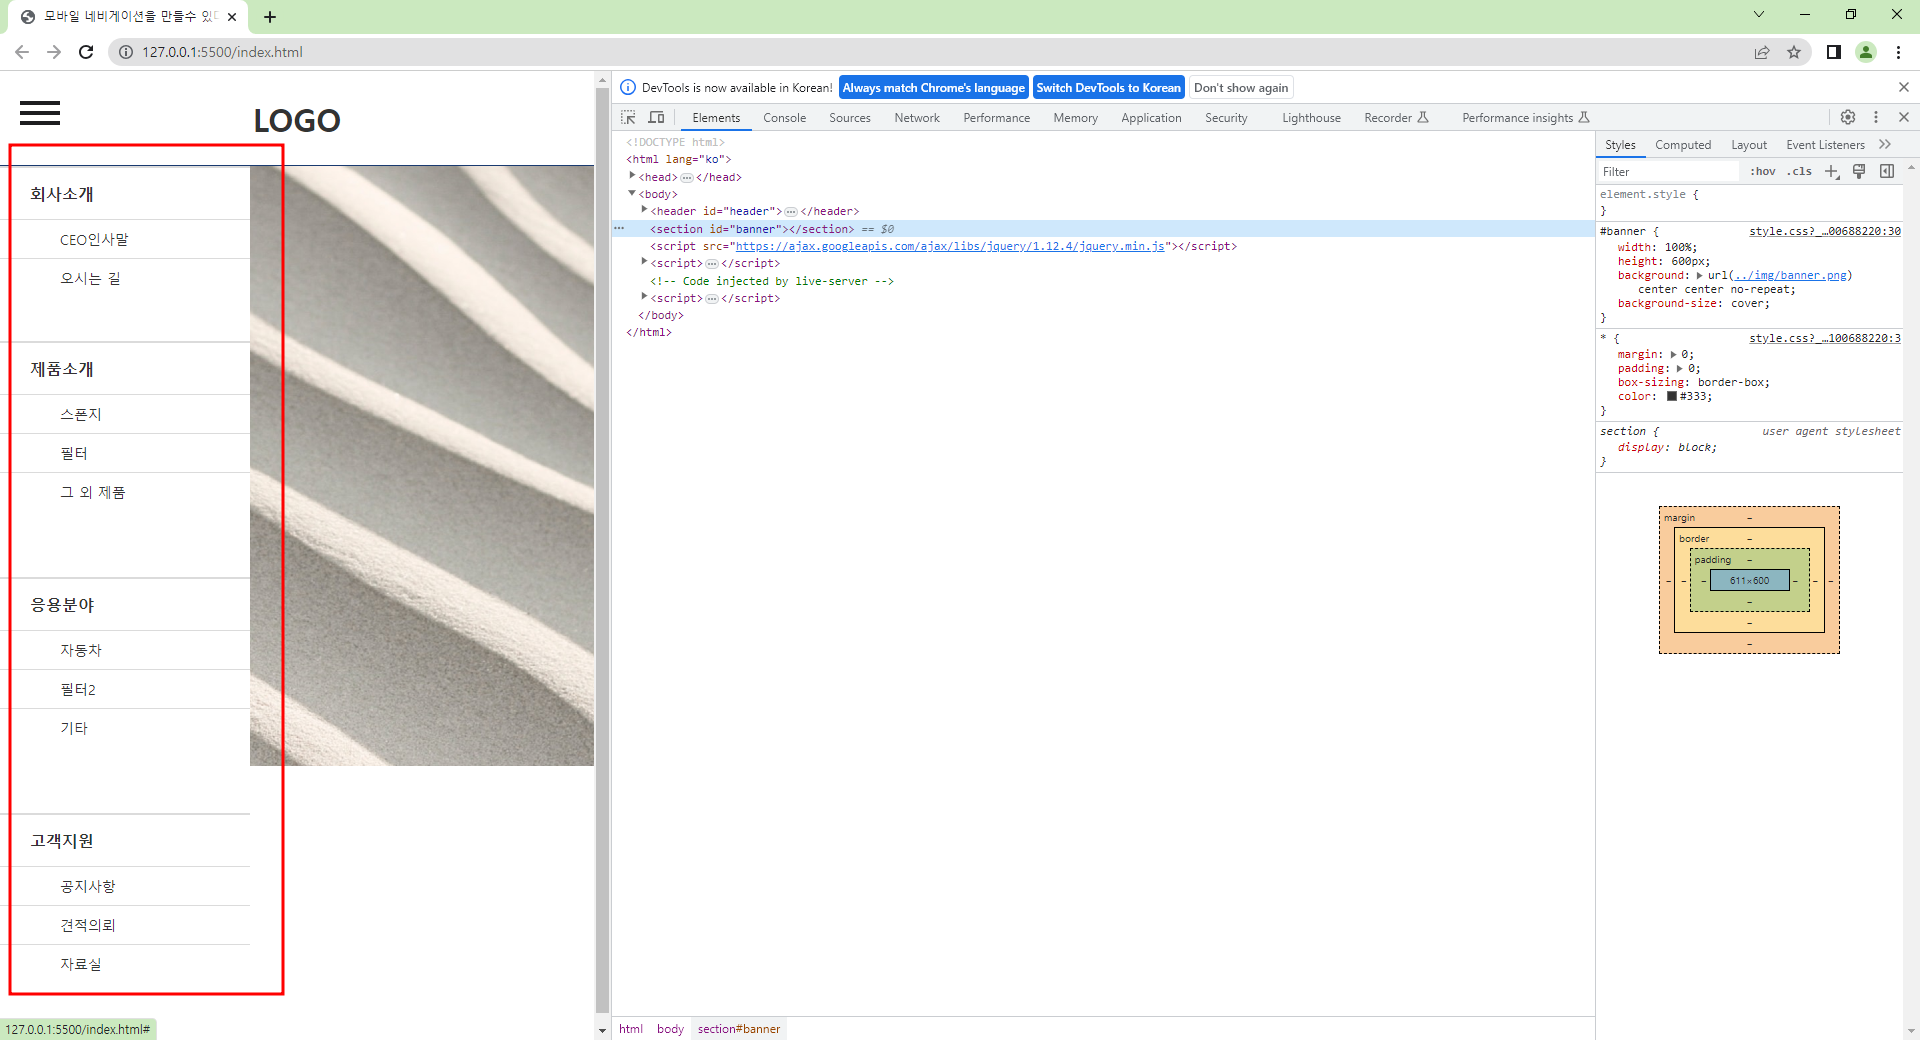Click Don't show again button

1241,88
